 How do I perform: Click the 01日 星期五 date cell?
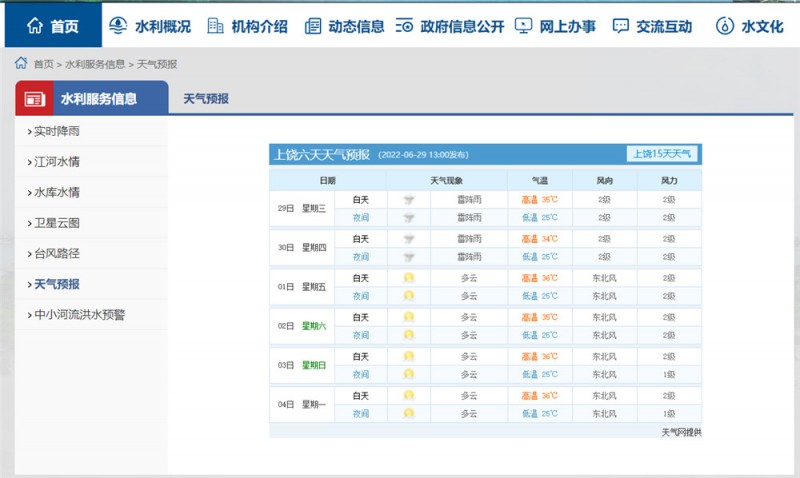pos(302,287)
